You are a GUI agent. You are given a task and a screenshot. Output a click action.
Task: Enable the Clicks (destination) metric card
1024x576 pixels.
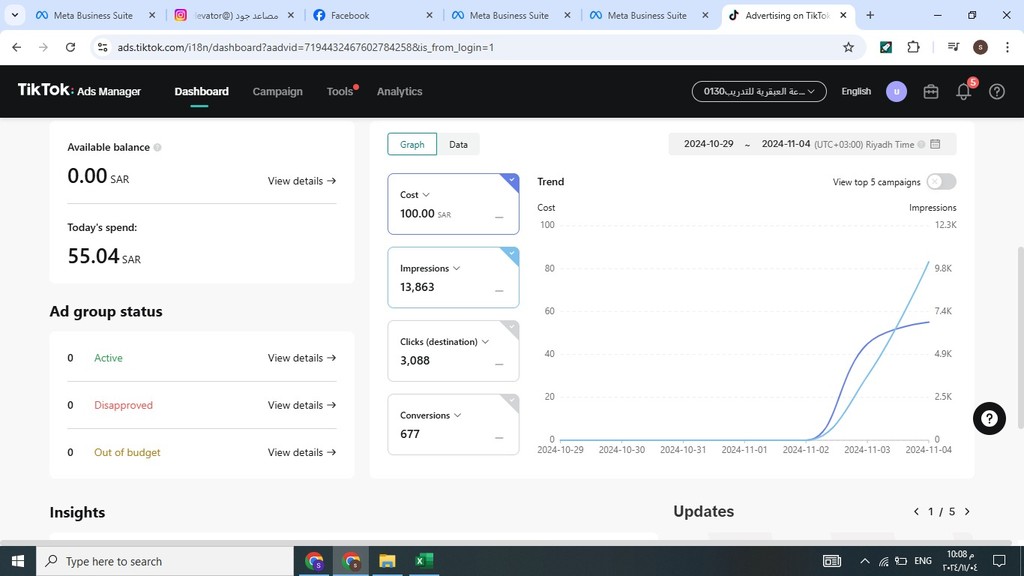(x=511, y=327)
